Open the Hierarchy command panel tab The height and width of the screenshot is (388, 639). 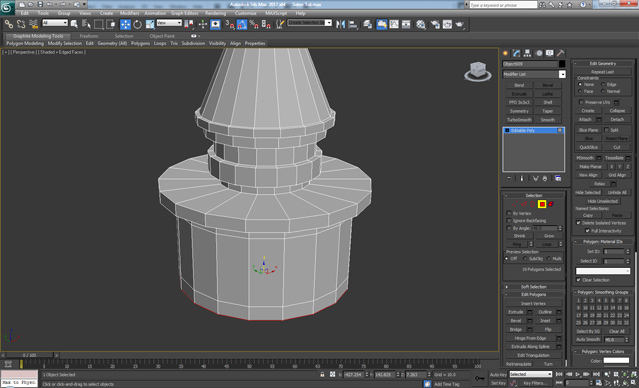pyautogui.click(x=528, y=53)
